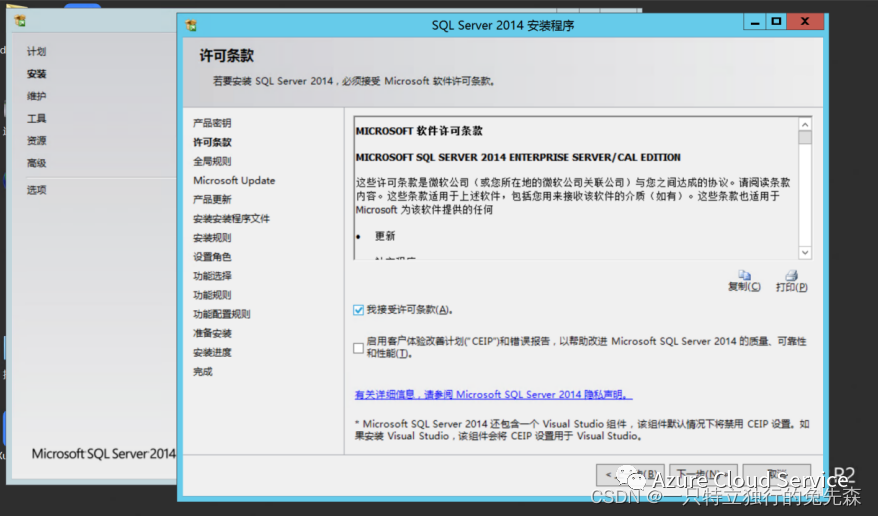This screenshot has width=878, height=516.
Task: Click the license text scrollbar up arrow
Action: [x=805, y=124]
